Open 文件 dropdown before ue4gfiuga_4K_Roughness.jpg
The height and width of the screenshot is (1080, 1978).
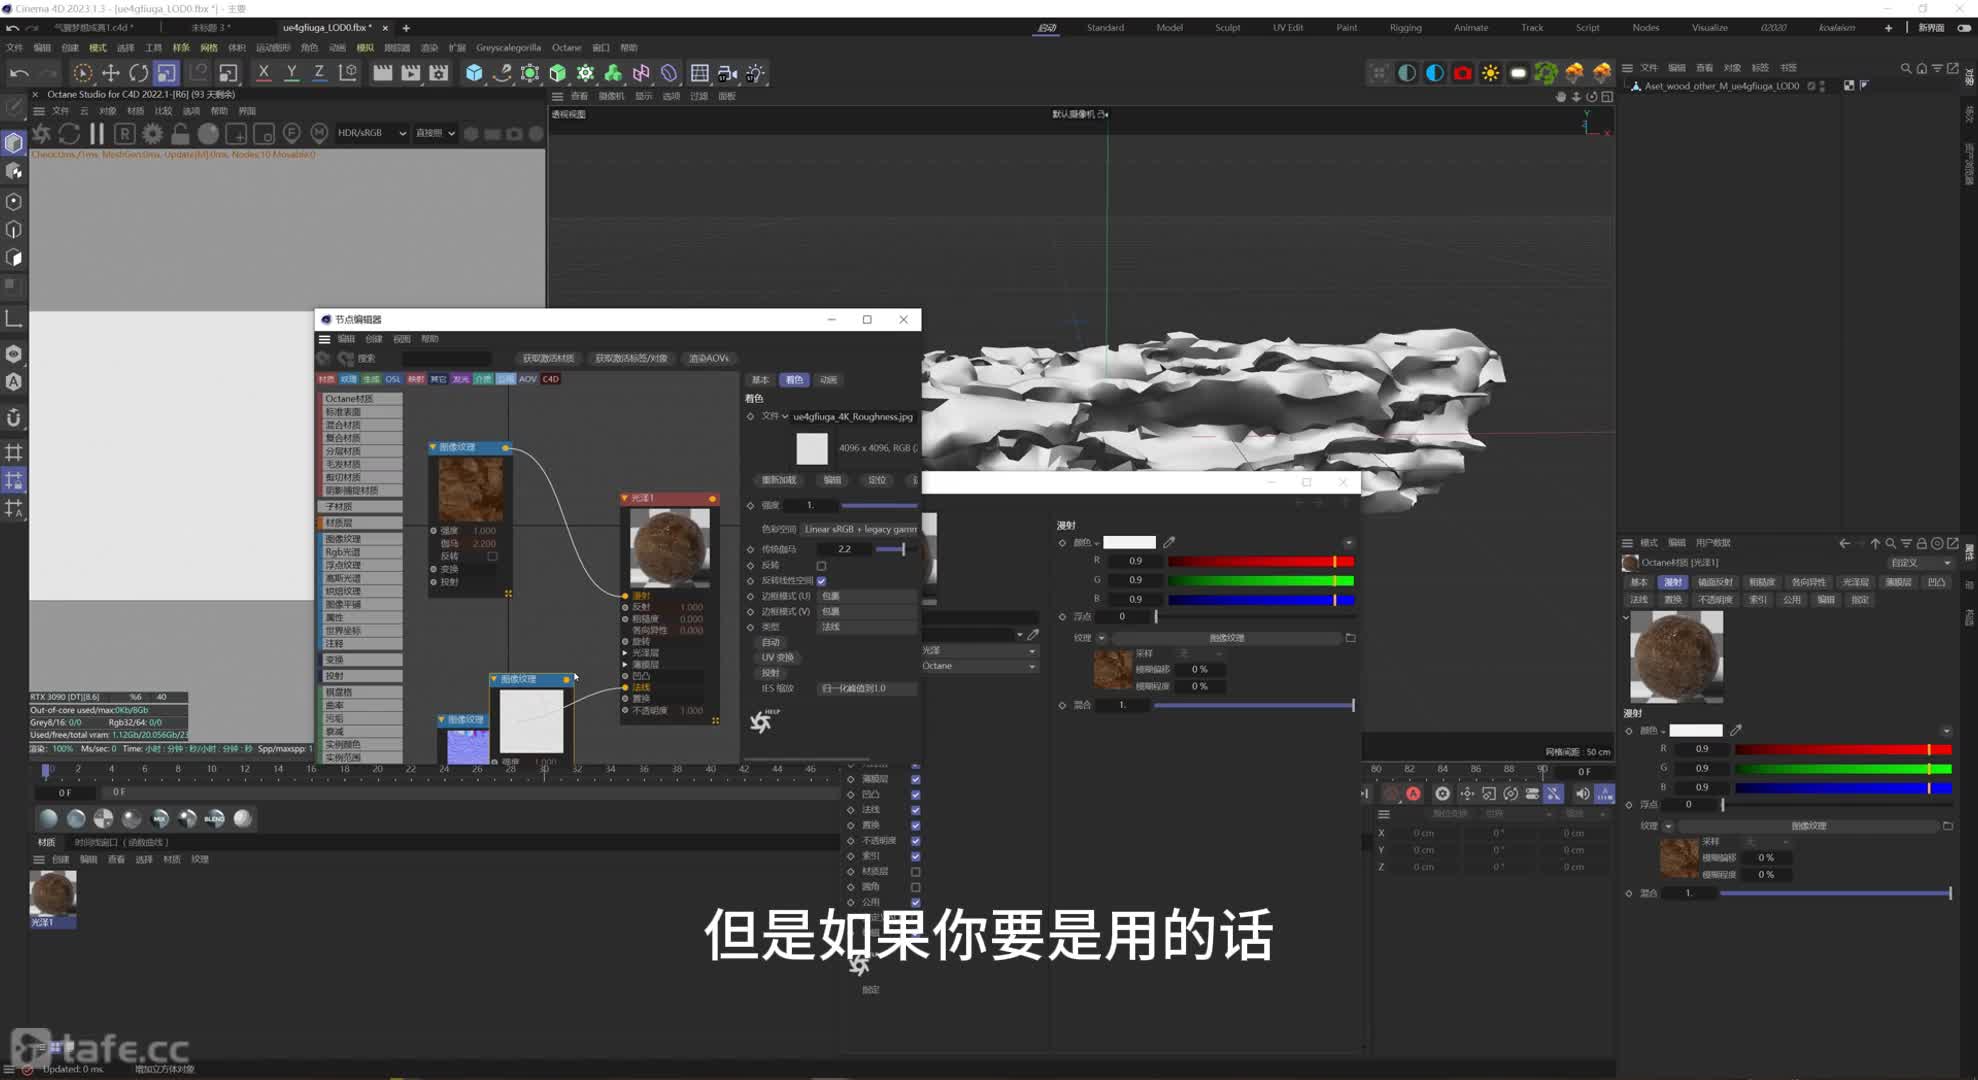[x=776, y=416]
